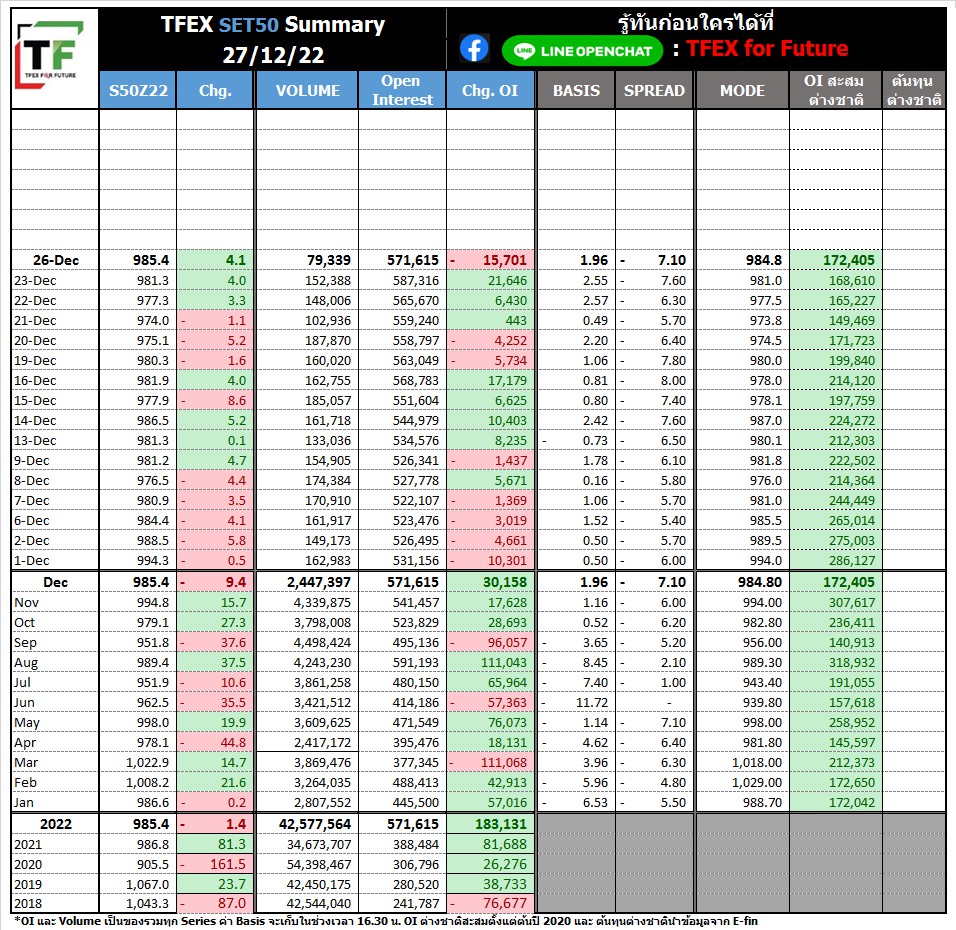Click Apr change value 44.8
The width and height of the screenshot is (956, 930).
(x=233, y=743)
